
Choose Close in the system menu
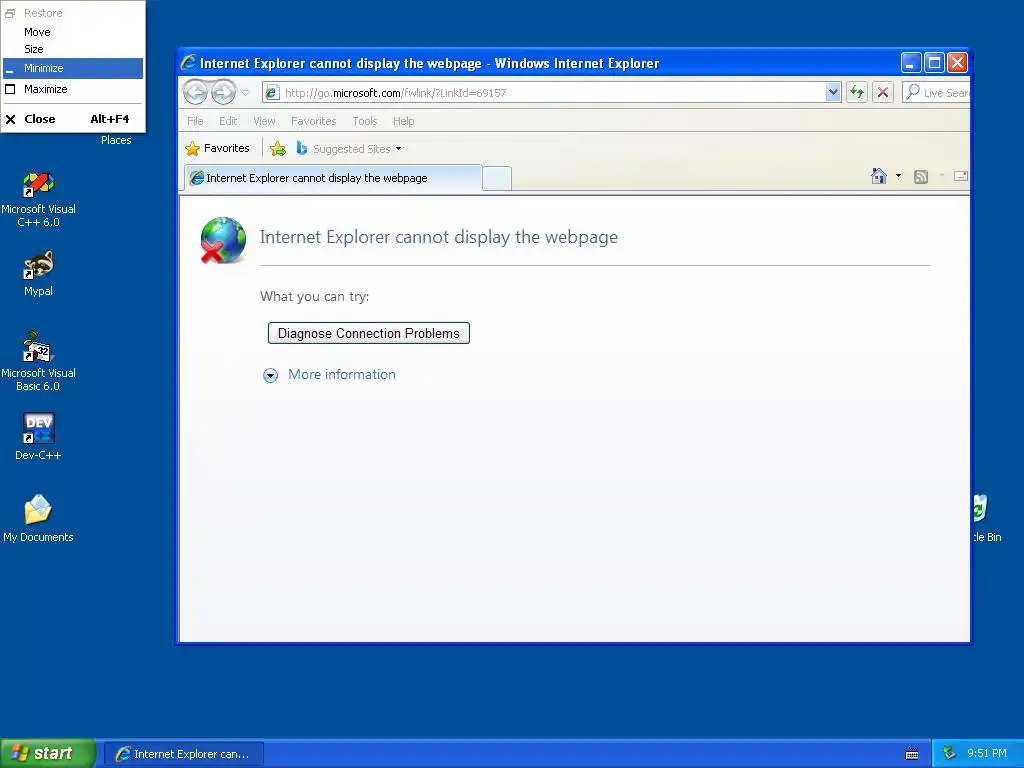tap(73, 119)
